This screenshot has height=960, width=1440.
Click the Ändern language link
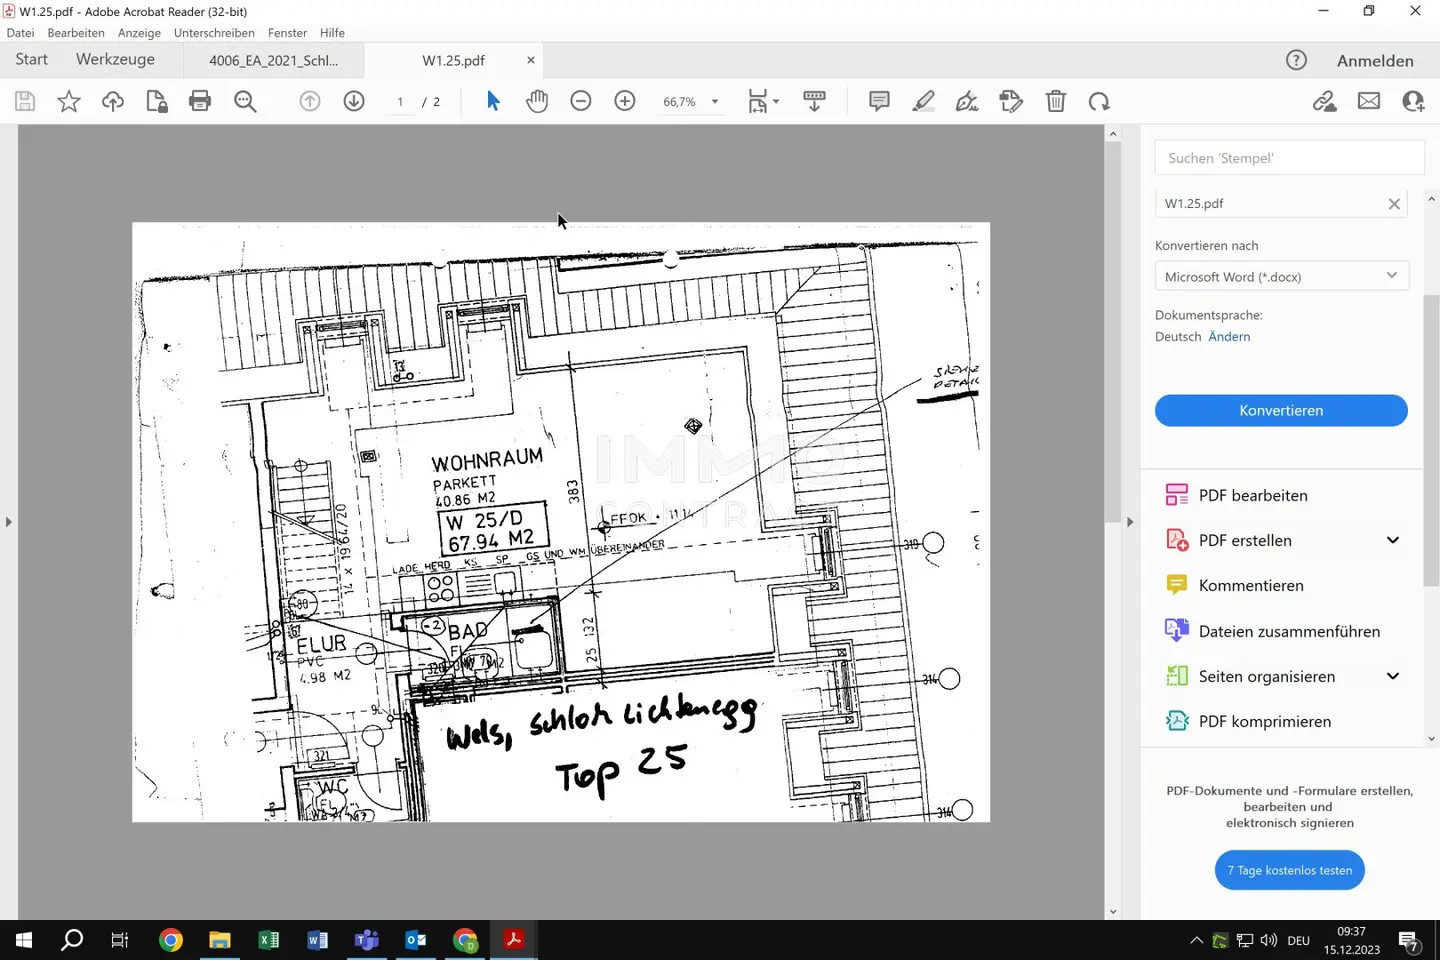(x=1229, y=337)
